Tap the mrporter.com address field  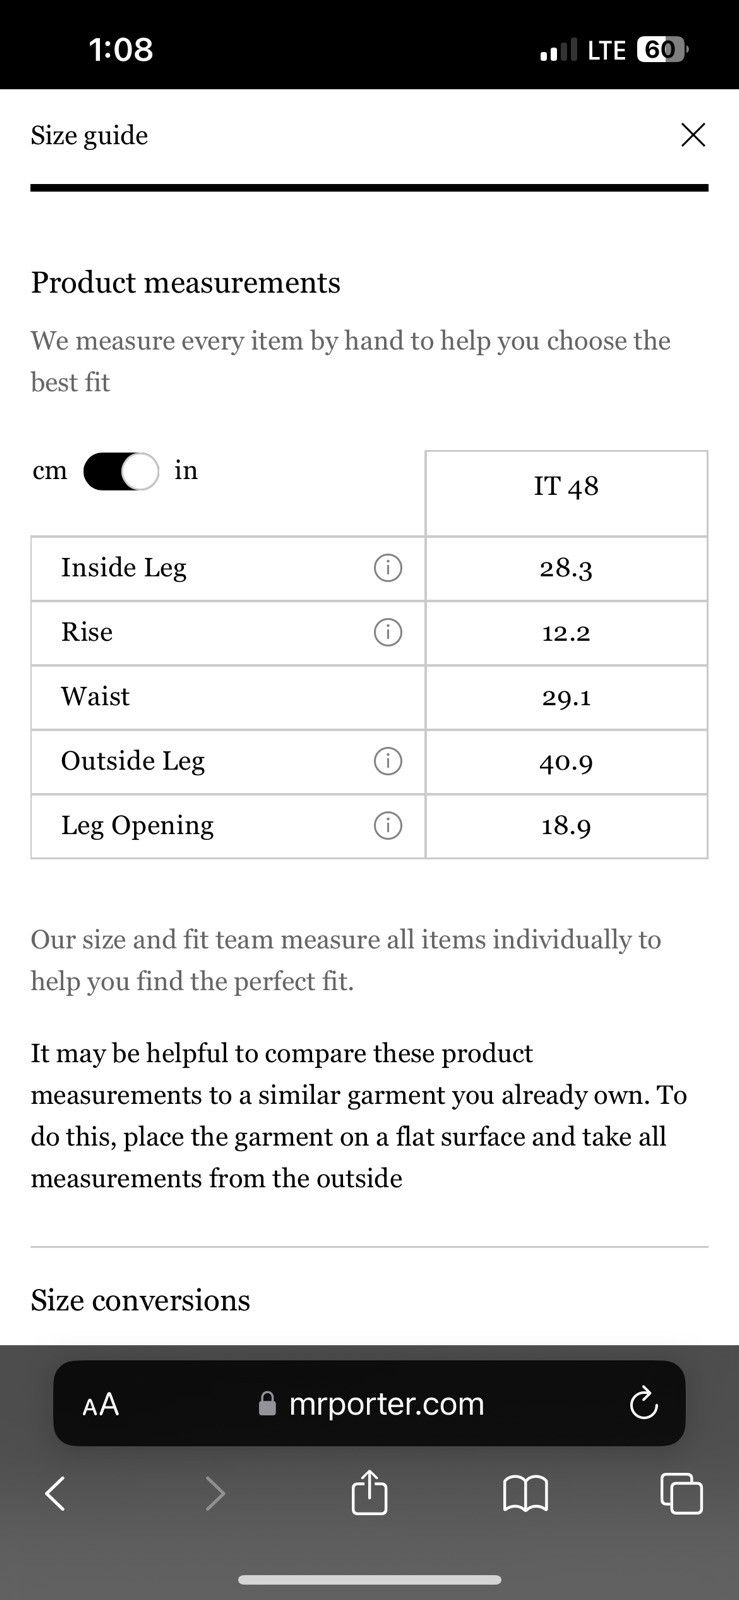tap(369, 1403)
